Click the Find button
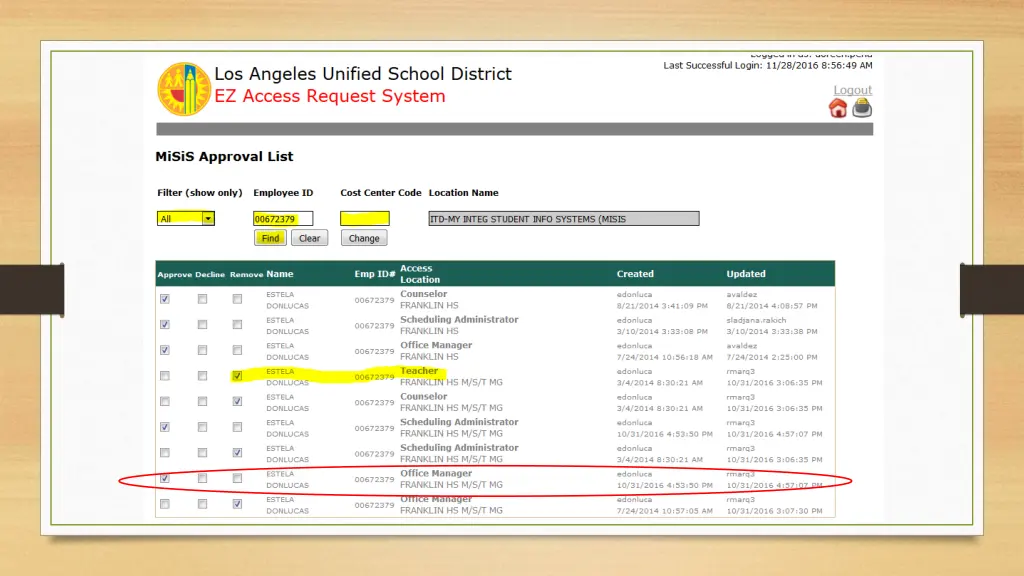Screen dimensions: 1024x576 270,238
